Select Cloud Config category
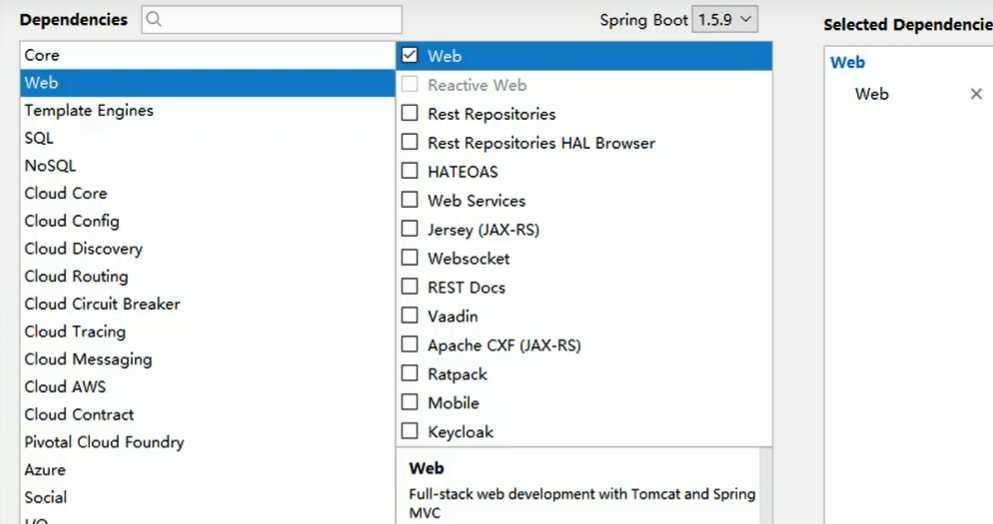Viewport: 993px width, 524px height. (208, 221)
